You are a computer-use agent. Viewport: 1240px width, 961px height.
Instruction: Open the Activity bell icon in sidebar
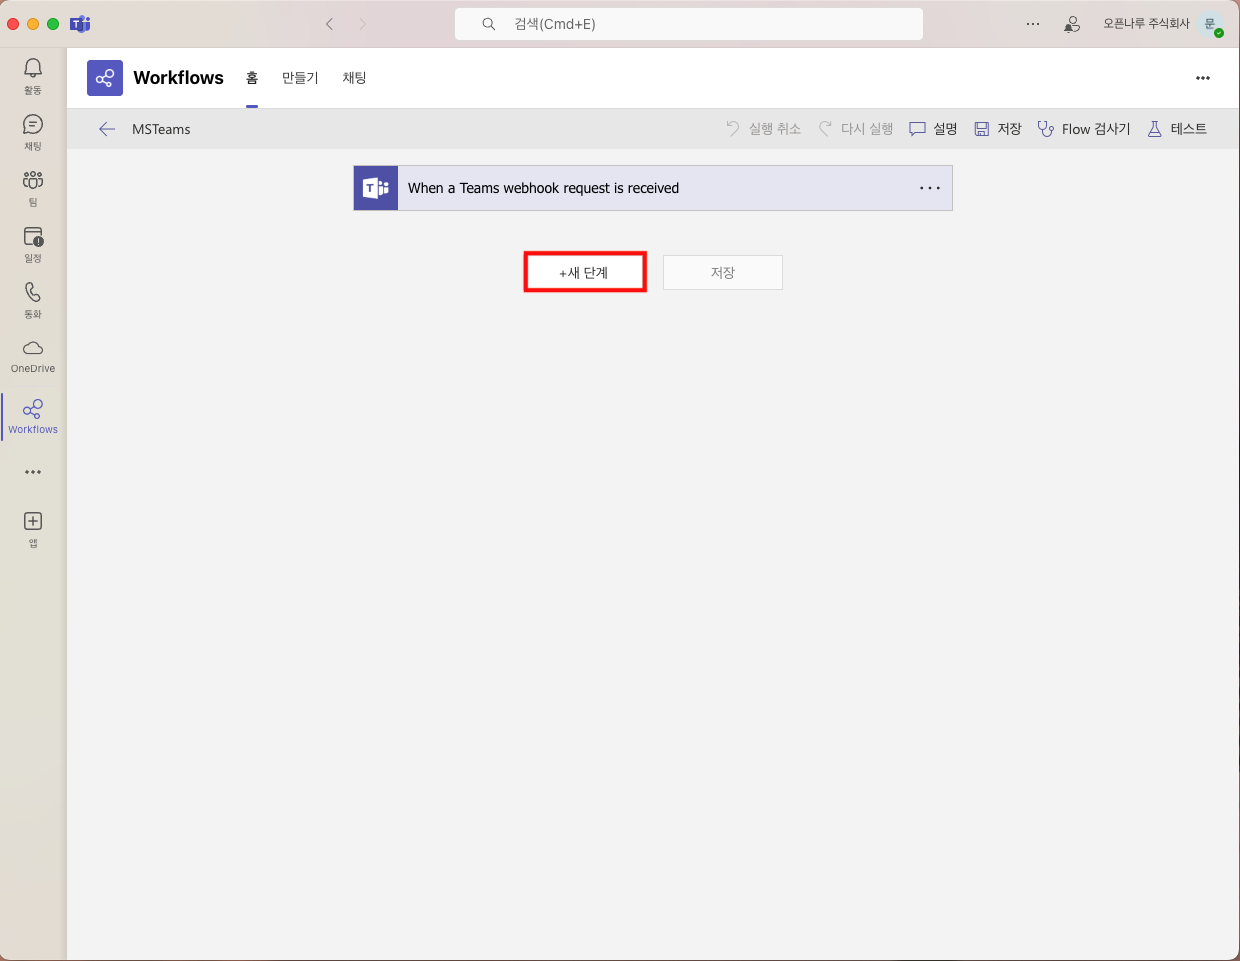click(x=33, y=69)
